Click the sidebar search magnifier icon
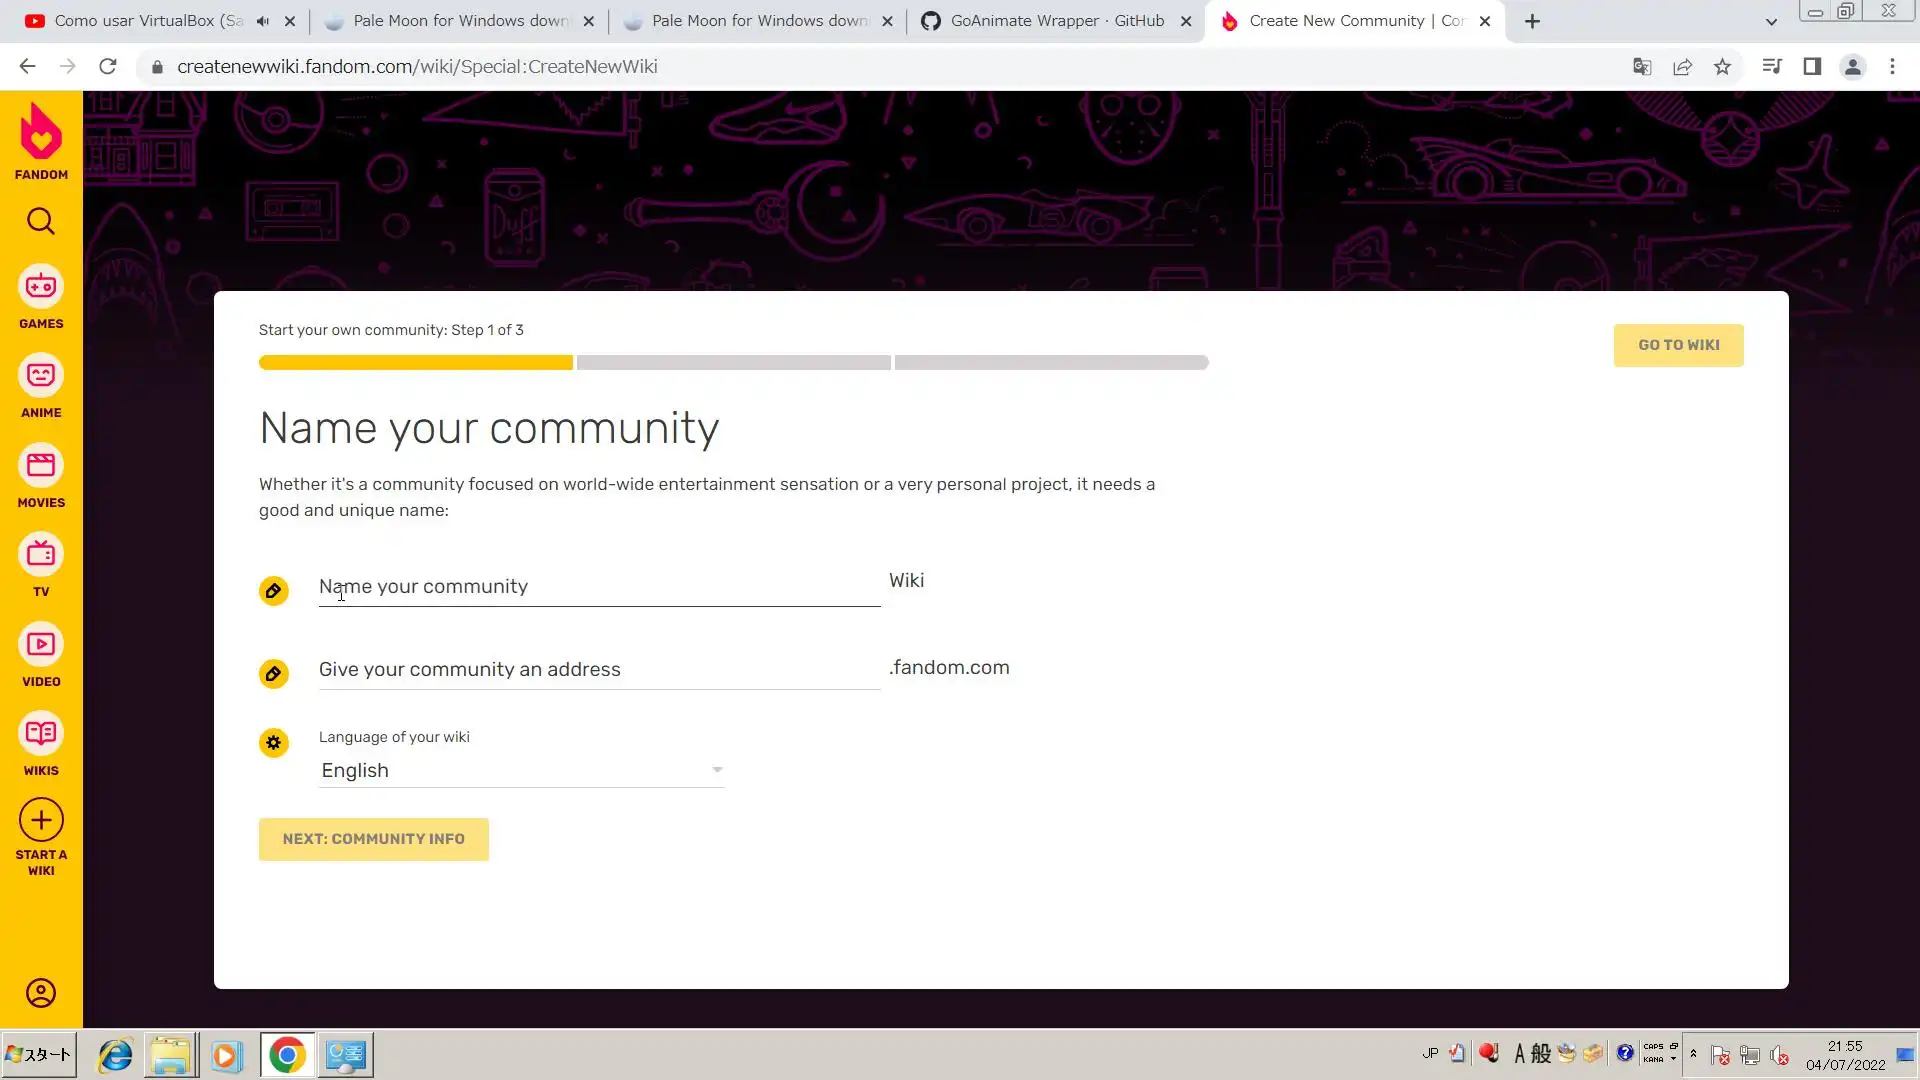1920x1080 pixels. pyautogui.click(x=41, y=221)
